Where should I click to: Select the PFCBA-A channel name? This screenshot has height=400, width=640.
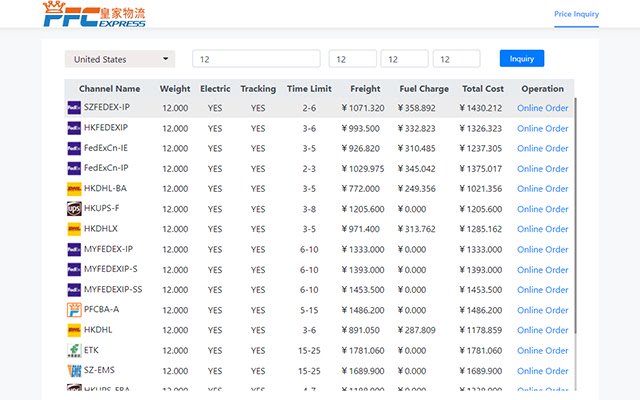101,309
